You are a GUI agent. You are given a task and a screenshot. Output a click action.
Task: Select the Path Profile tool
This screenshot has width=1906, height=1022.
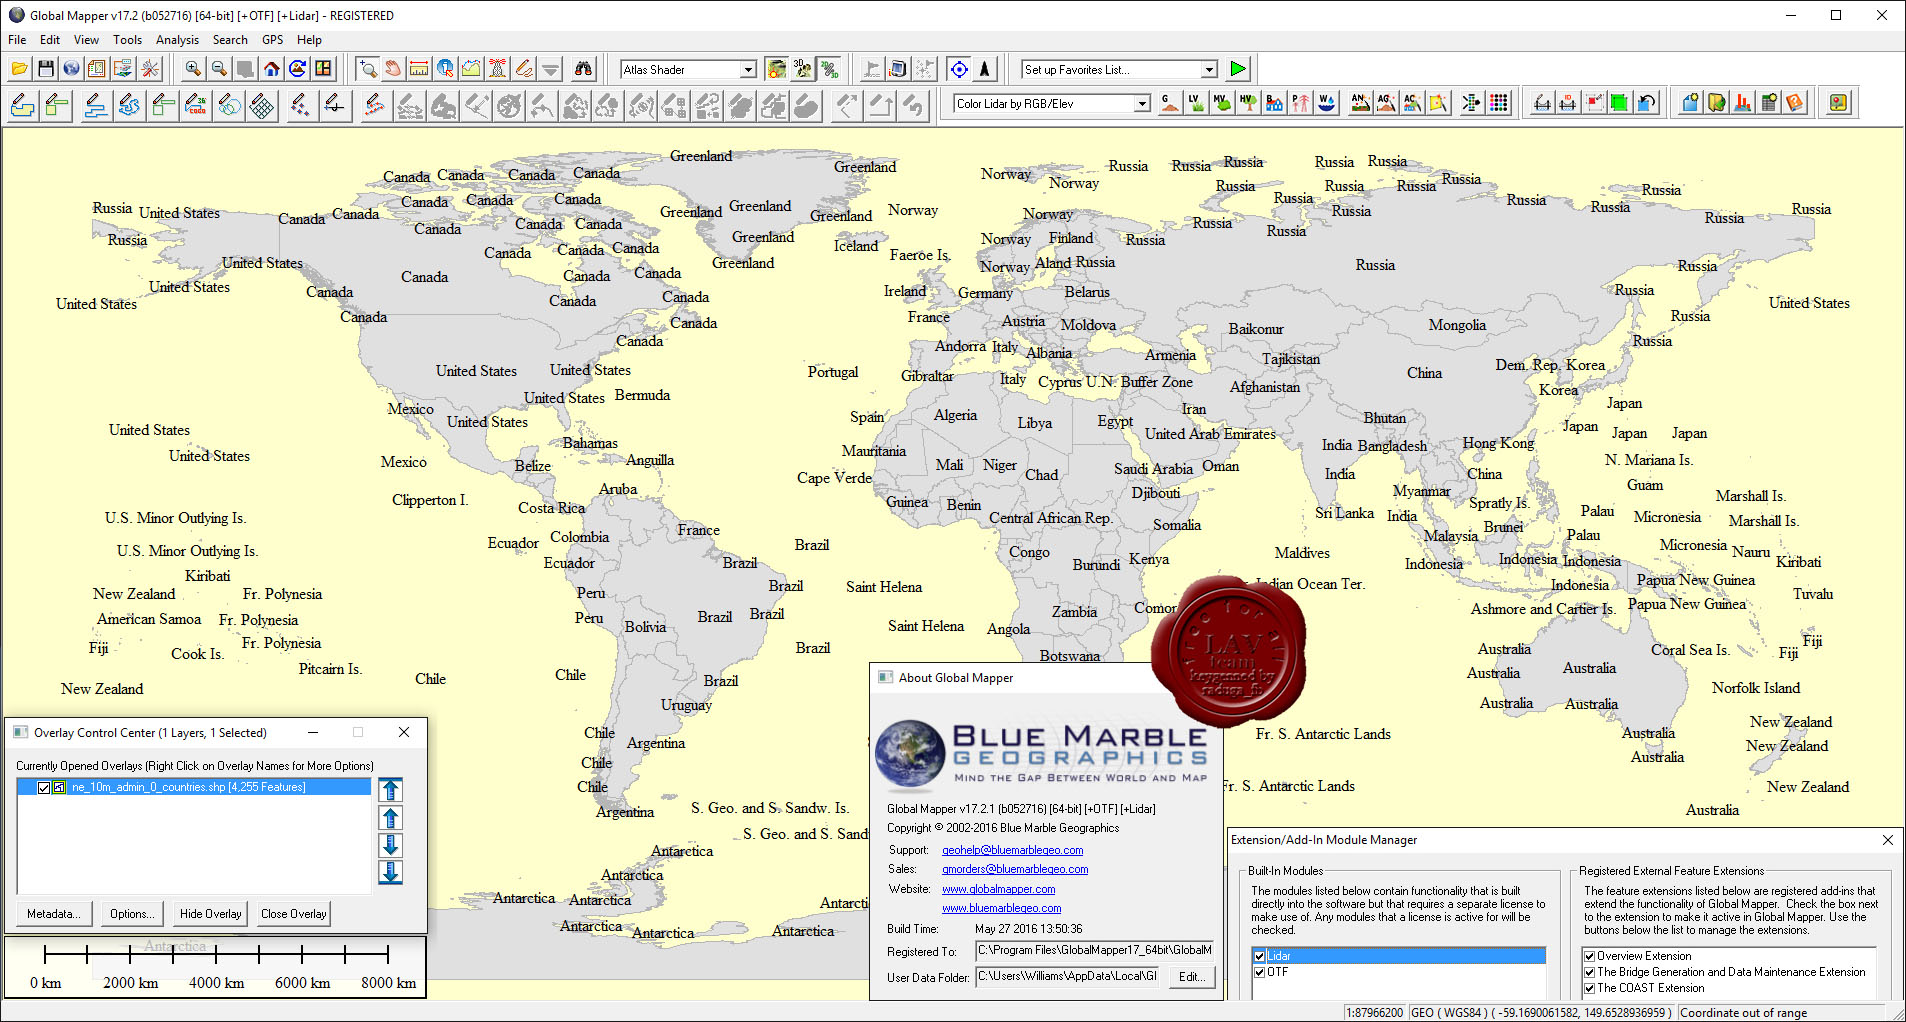pos(471,69)
